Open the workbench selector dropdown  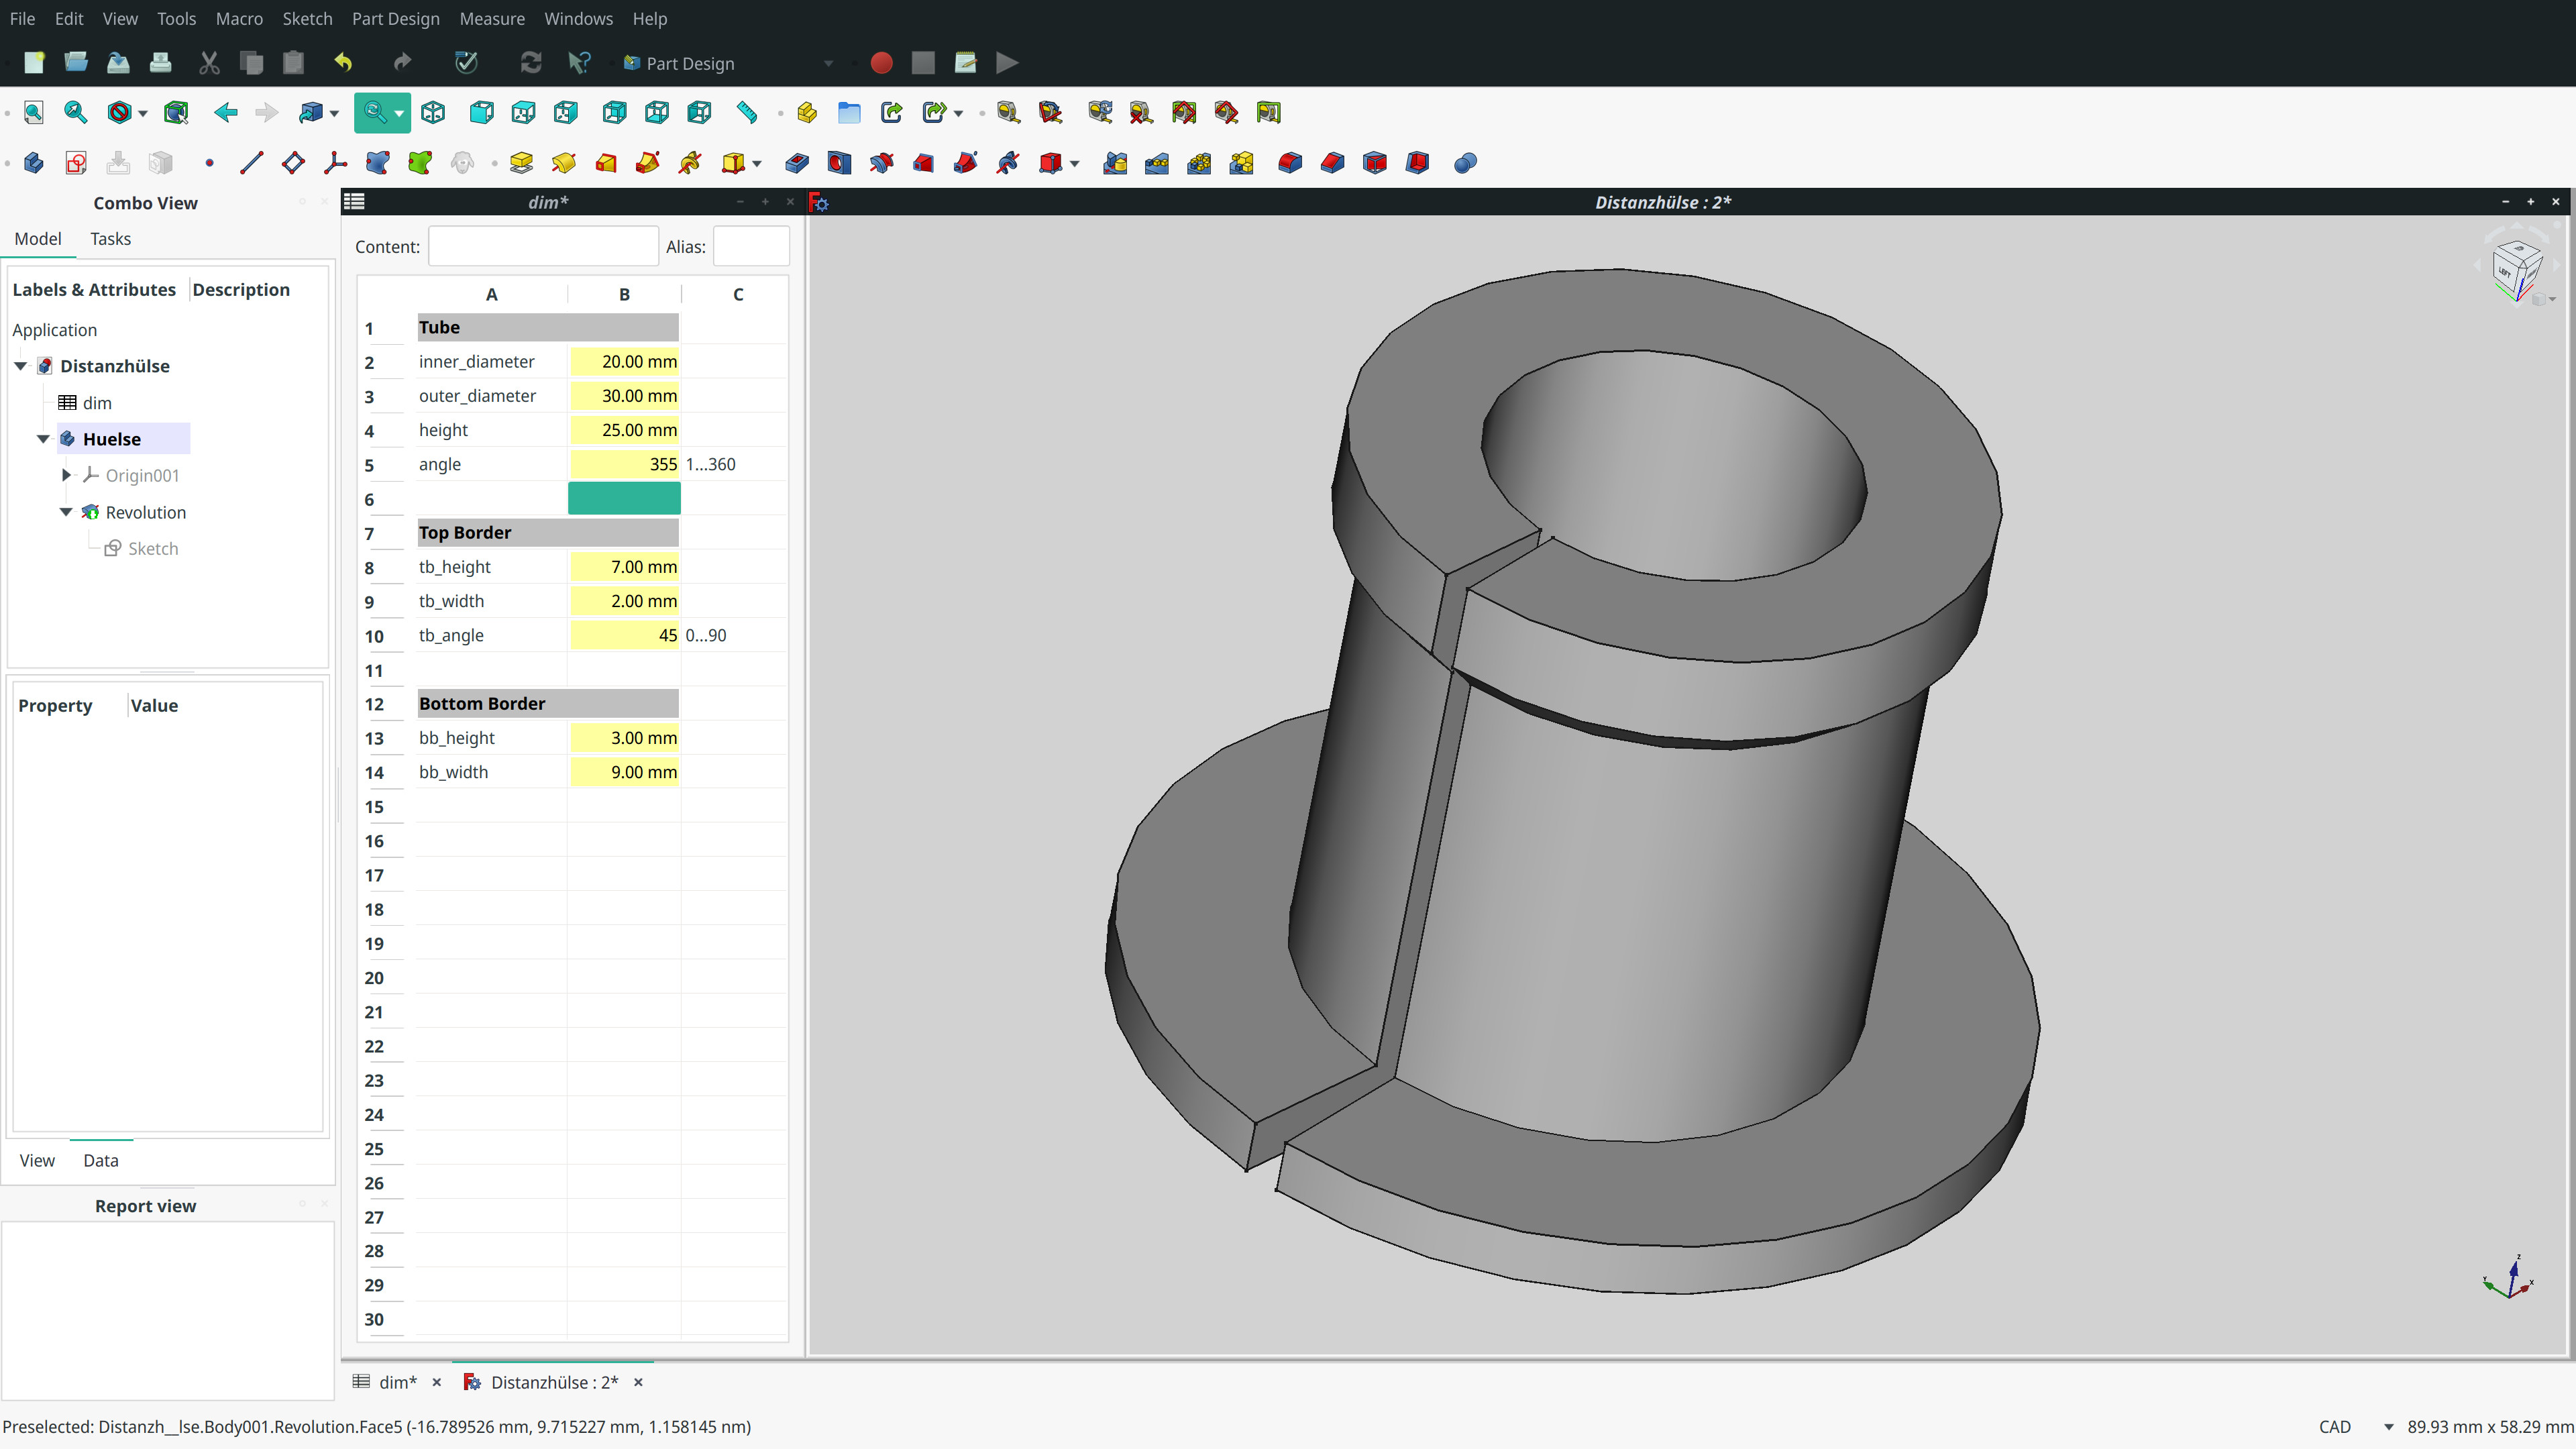[x=828, y=63]
